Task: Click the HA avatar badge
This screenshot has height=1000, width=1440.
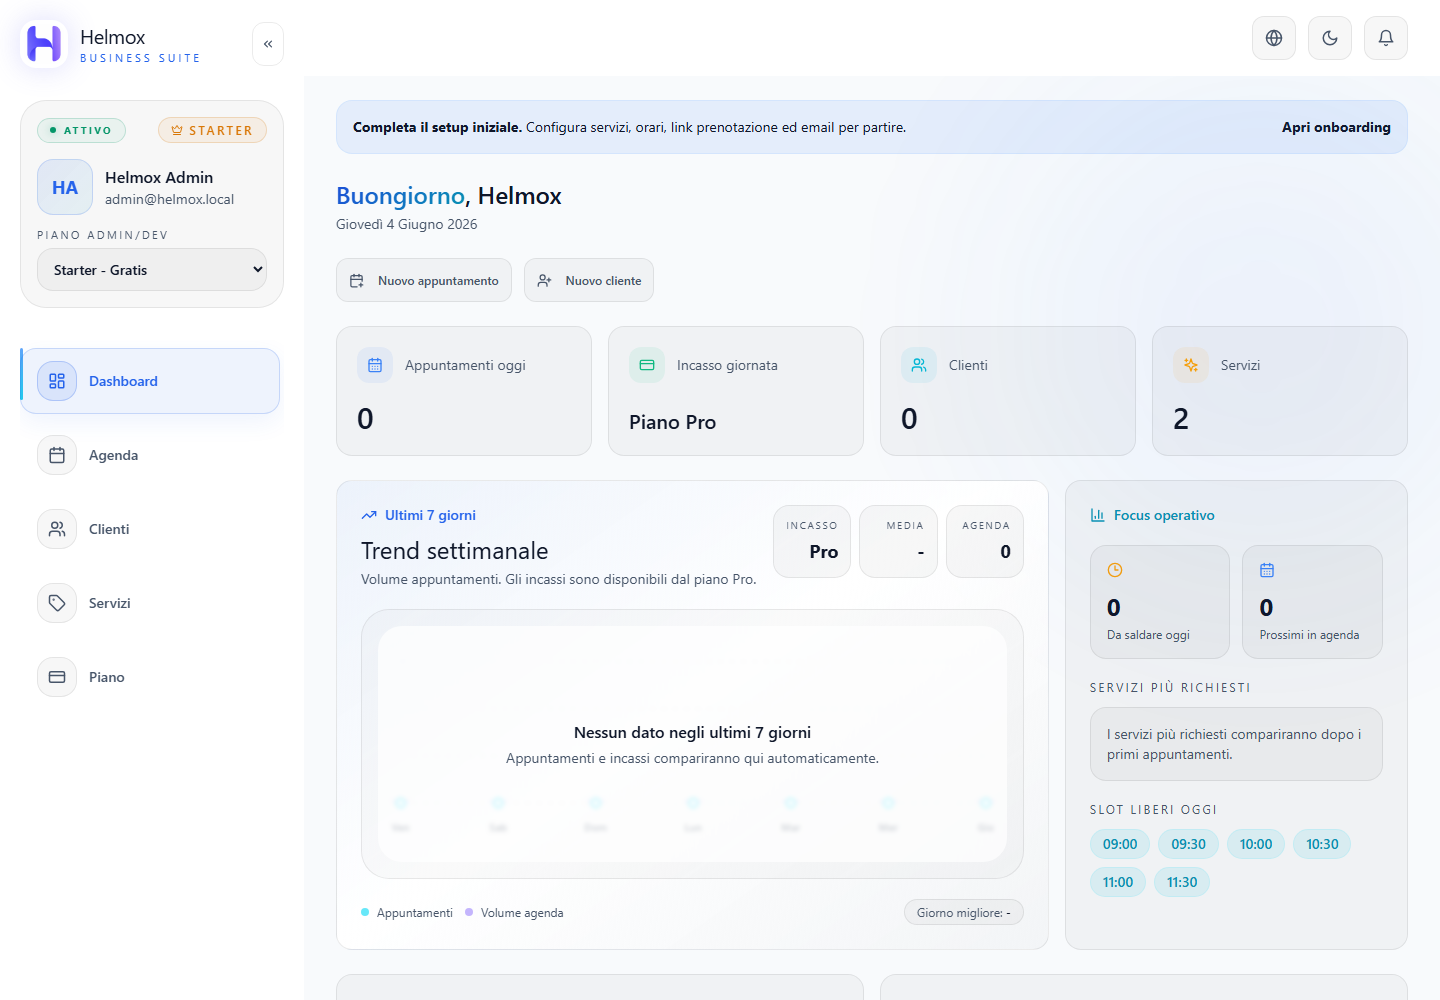Action: tap(65, 187)
